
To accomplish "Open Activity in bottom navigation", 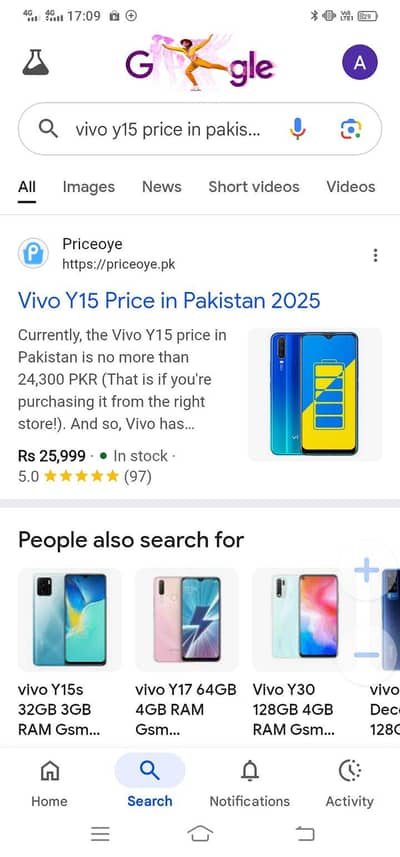I will (350, 784).
